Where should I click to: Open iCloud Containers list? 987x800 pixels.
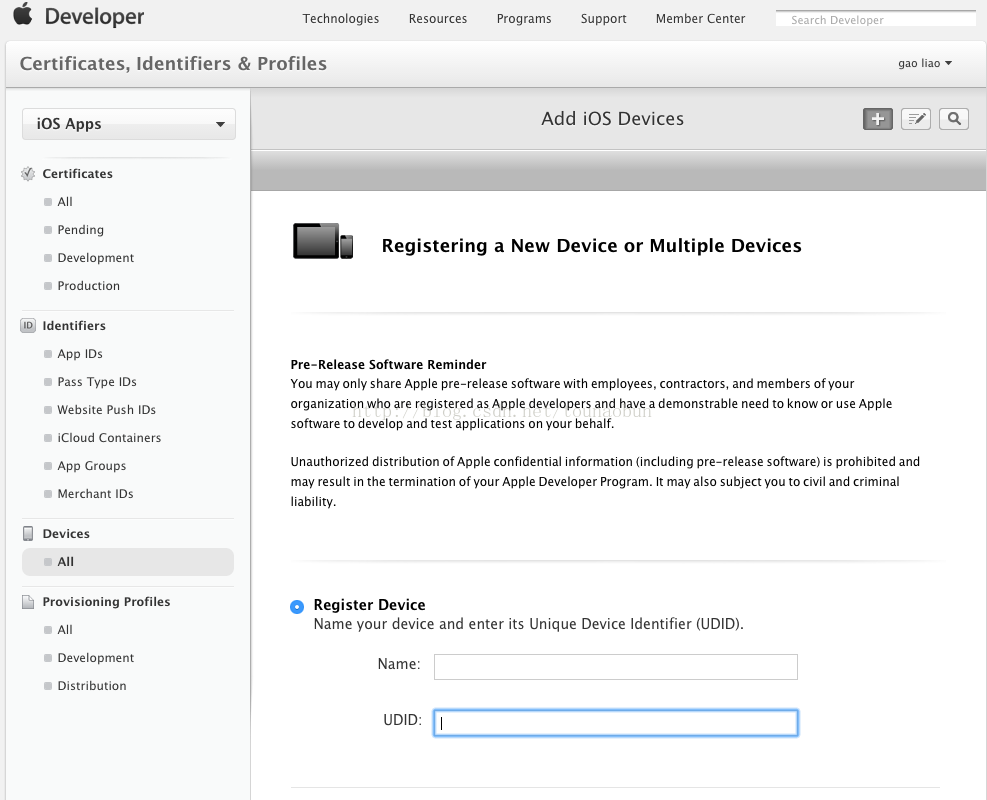(109, 438)
